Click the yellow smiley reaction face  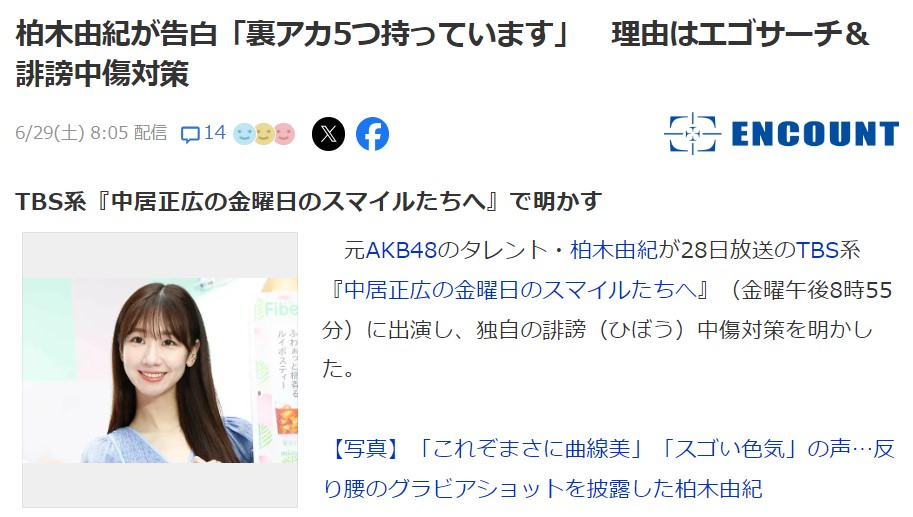pos(264,134)
